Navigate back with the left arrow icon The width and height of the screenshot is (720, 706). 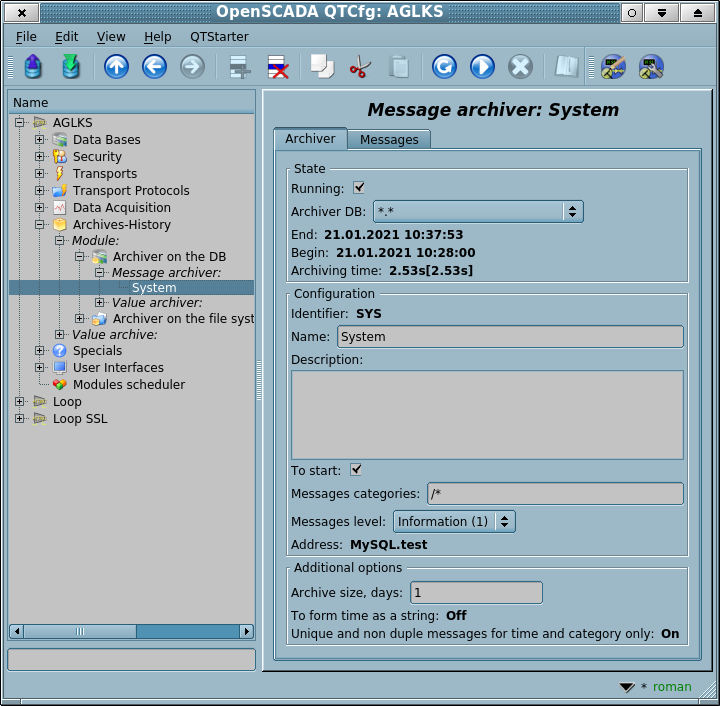(x=154, y=67)
